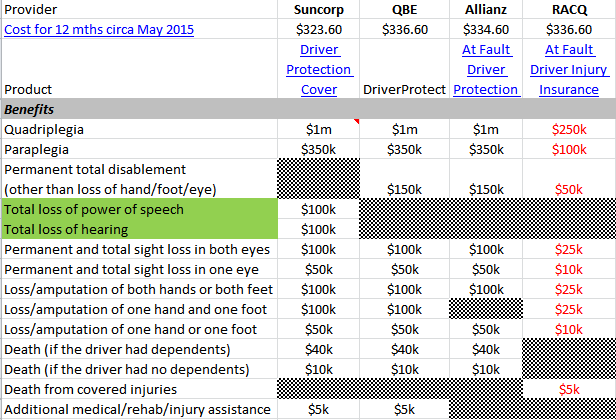Select 'Loss/amputation of both hands or both feet' label

[x=138, y=290]
